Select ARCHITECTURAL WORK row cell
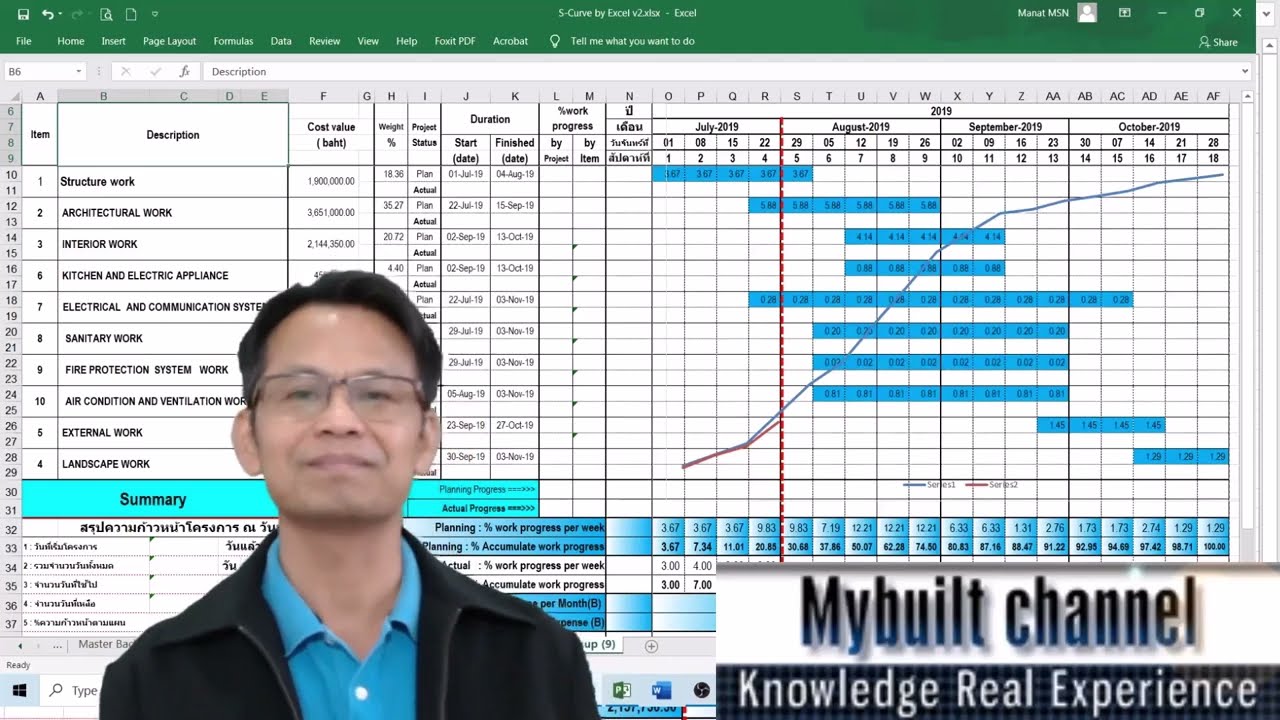1280x720 pixels. [x=173, y=212]
